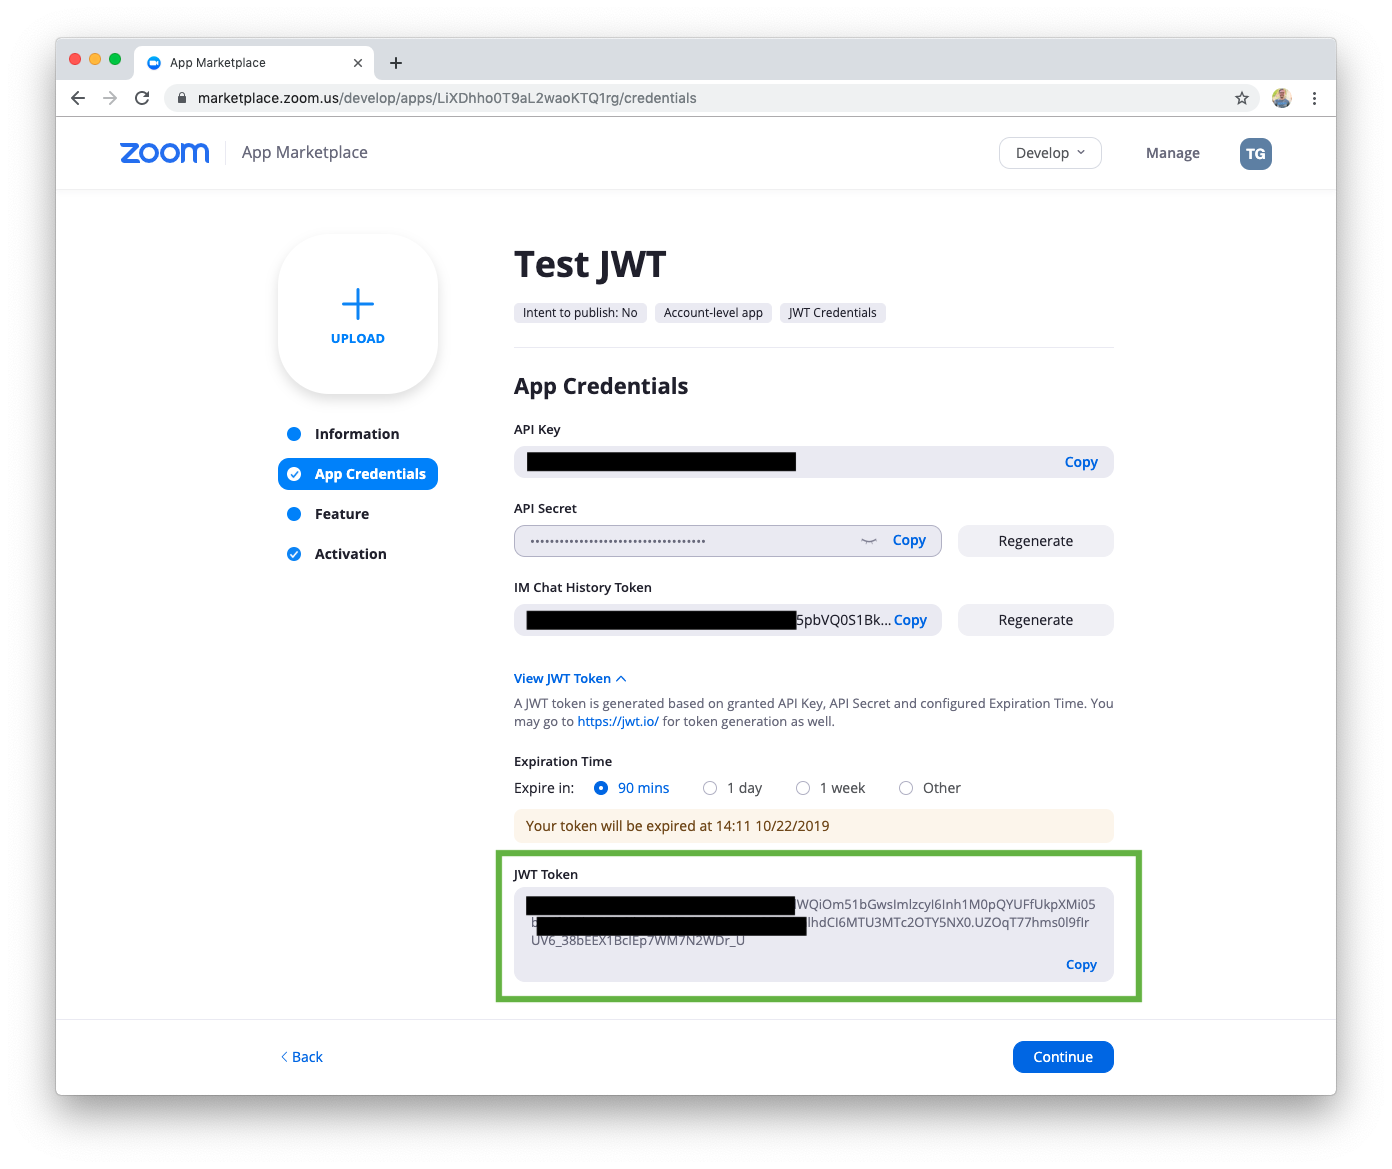This screenshot has width=1392, height=1169.
Task: Click the token expiry notice text
Action: pyautogui.click(x=678, y=826)
